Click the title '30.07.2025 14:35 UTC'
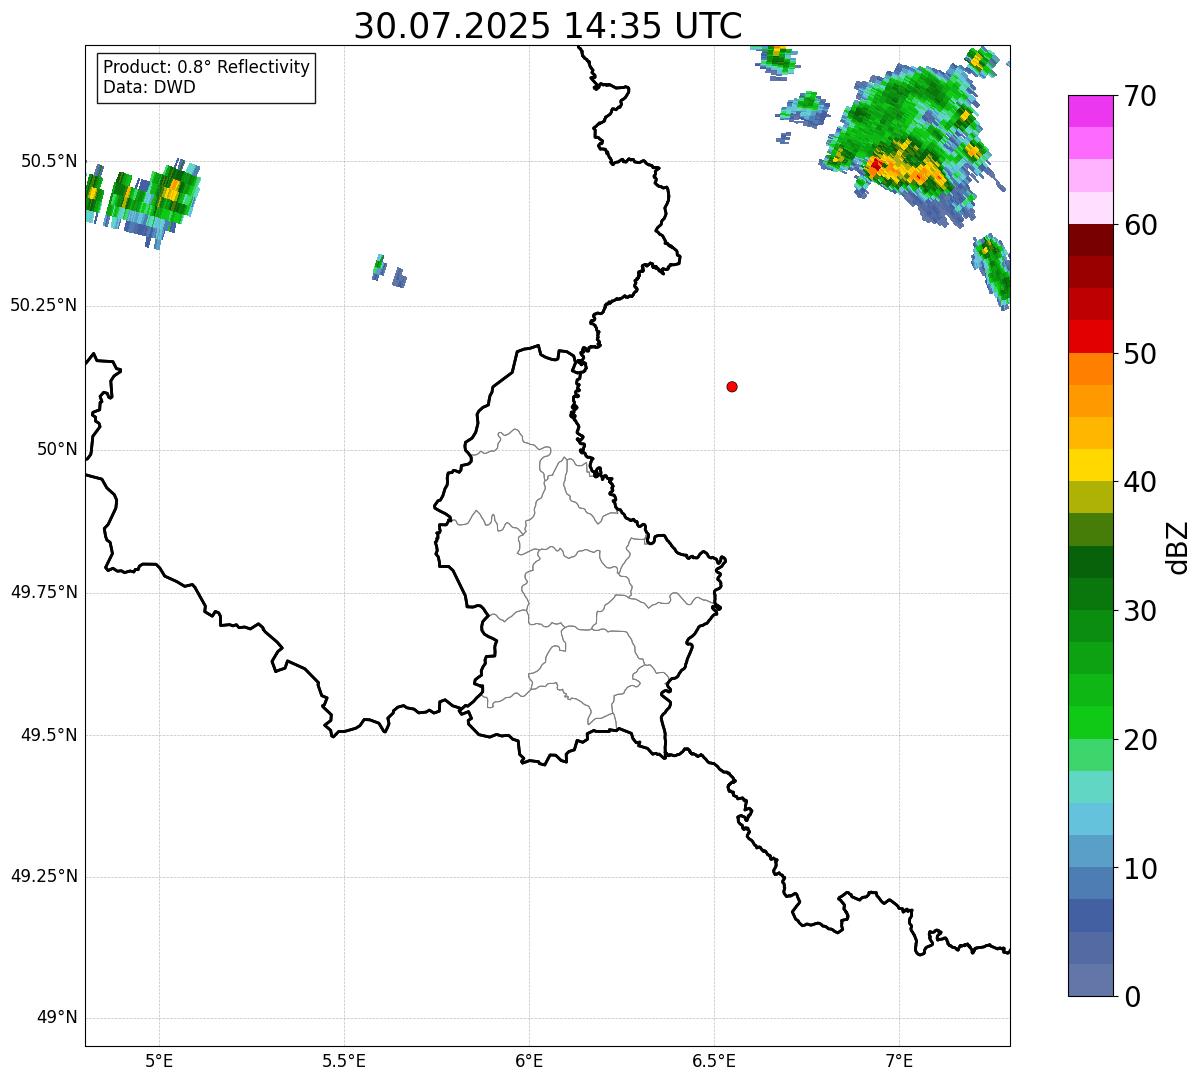 pyautogui.click(x=548, y=25)
